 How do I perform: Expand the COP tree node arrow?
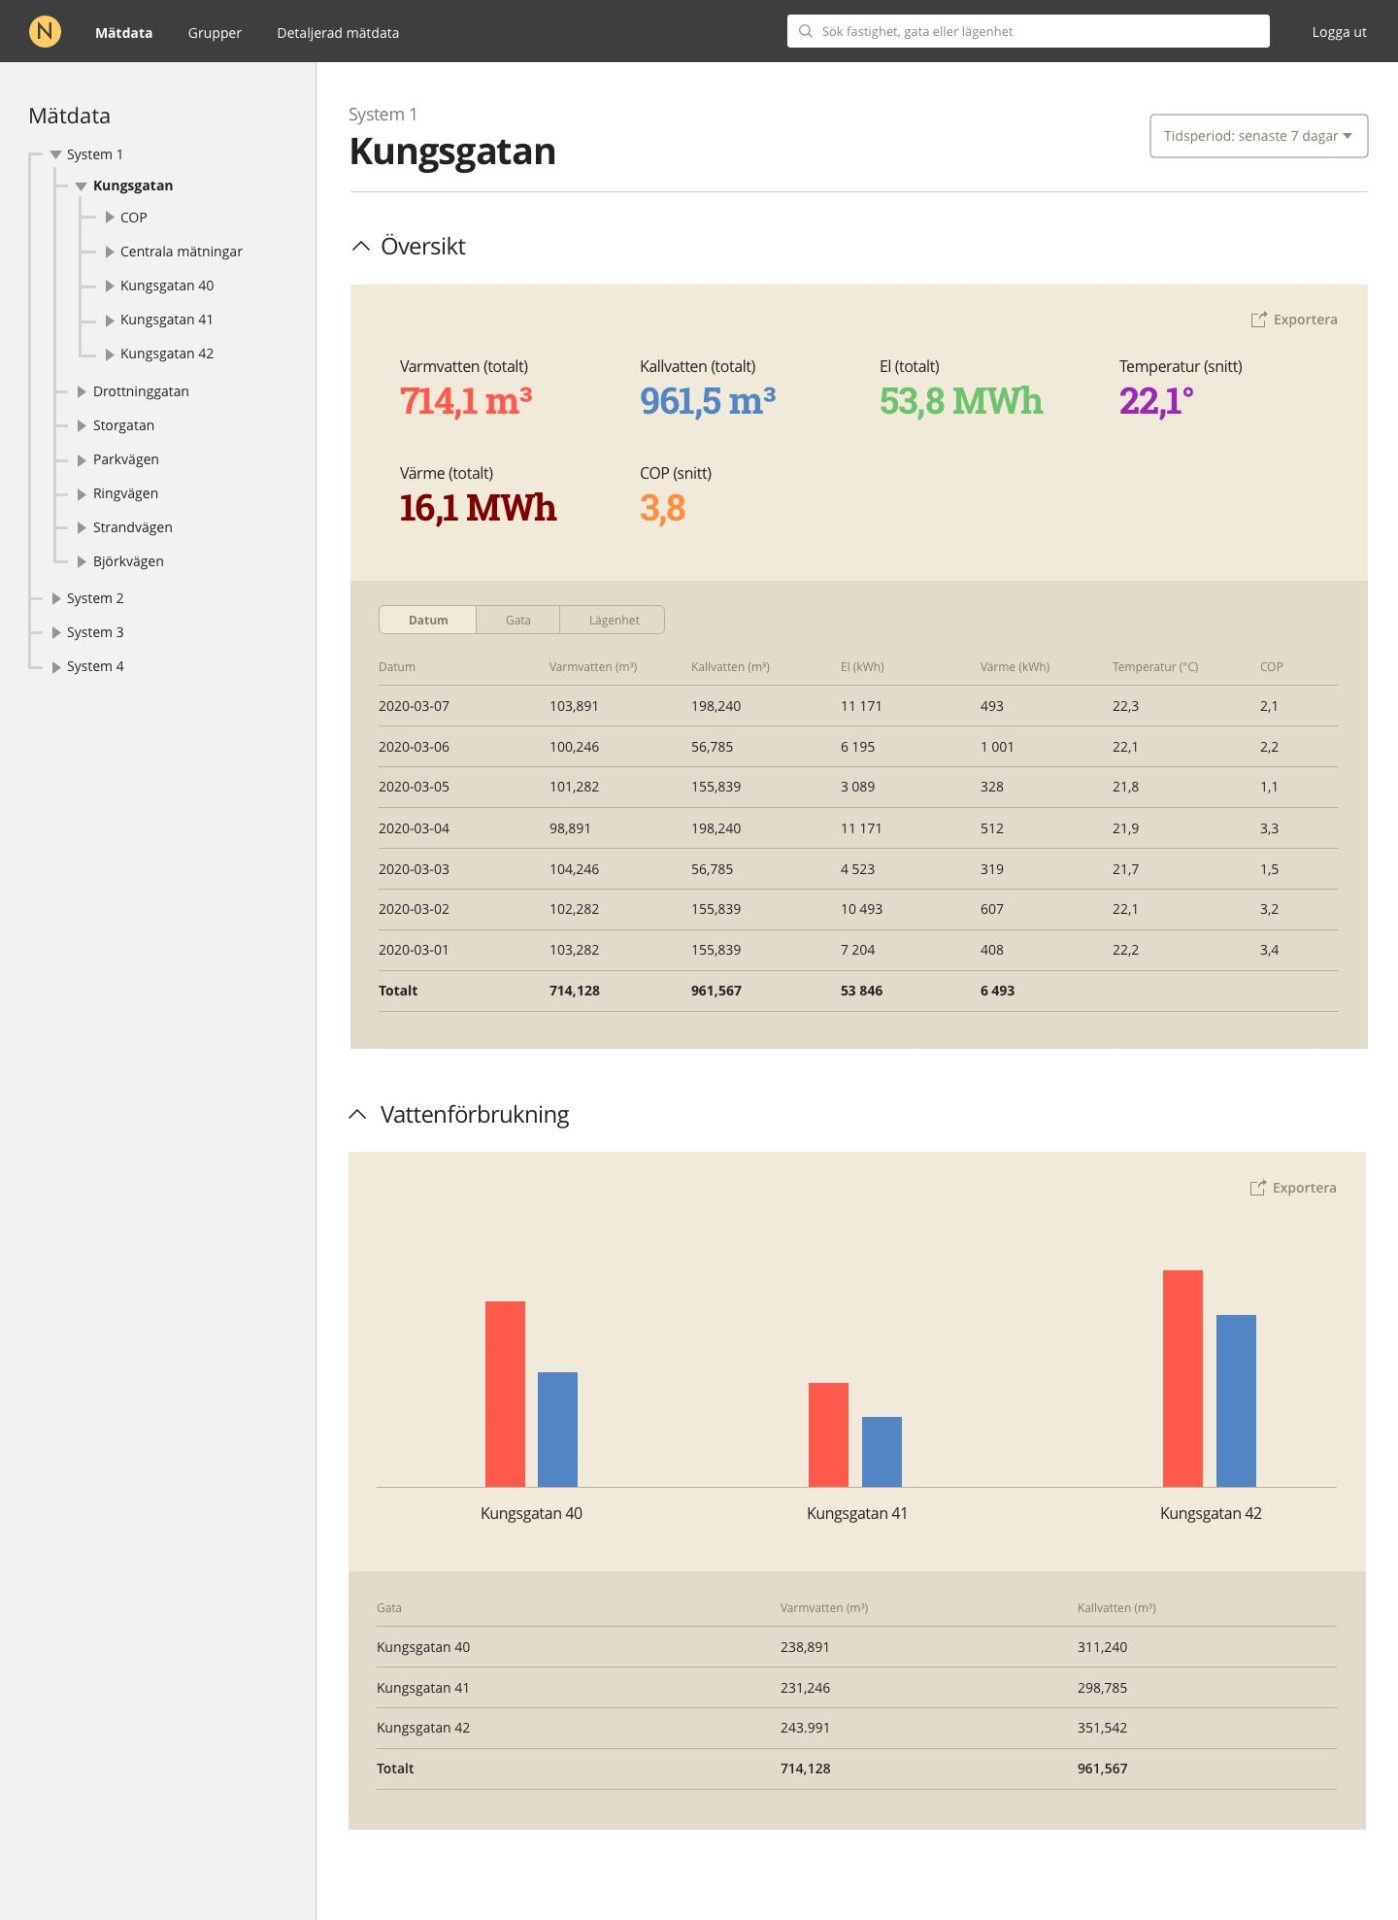coord(109,217)
